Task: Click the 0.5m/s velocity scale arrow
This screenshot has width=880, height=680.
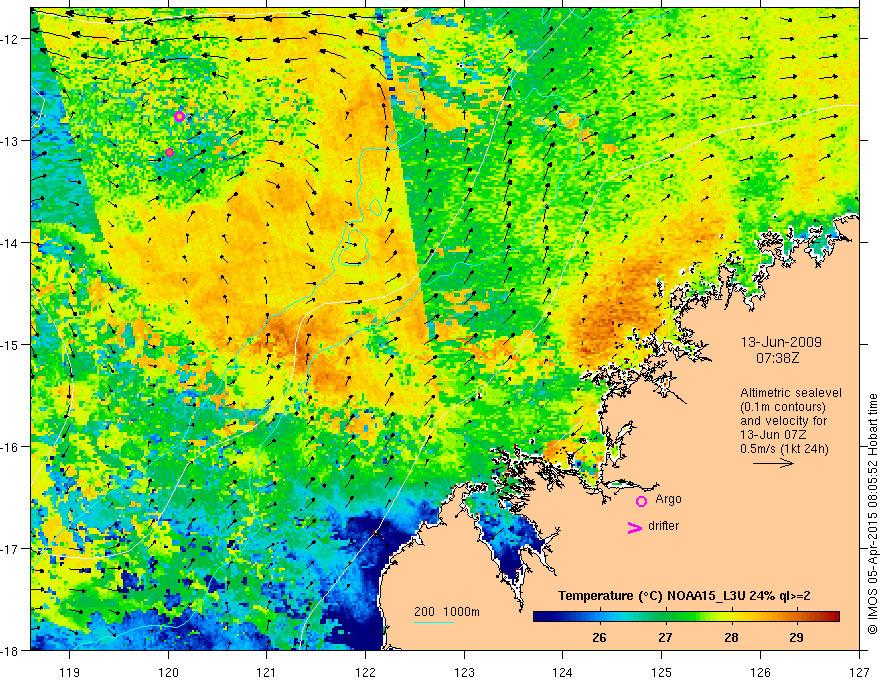Action: tap(773, 463)
